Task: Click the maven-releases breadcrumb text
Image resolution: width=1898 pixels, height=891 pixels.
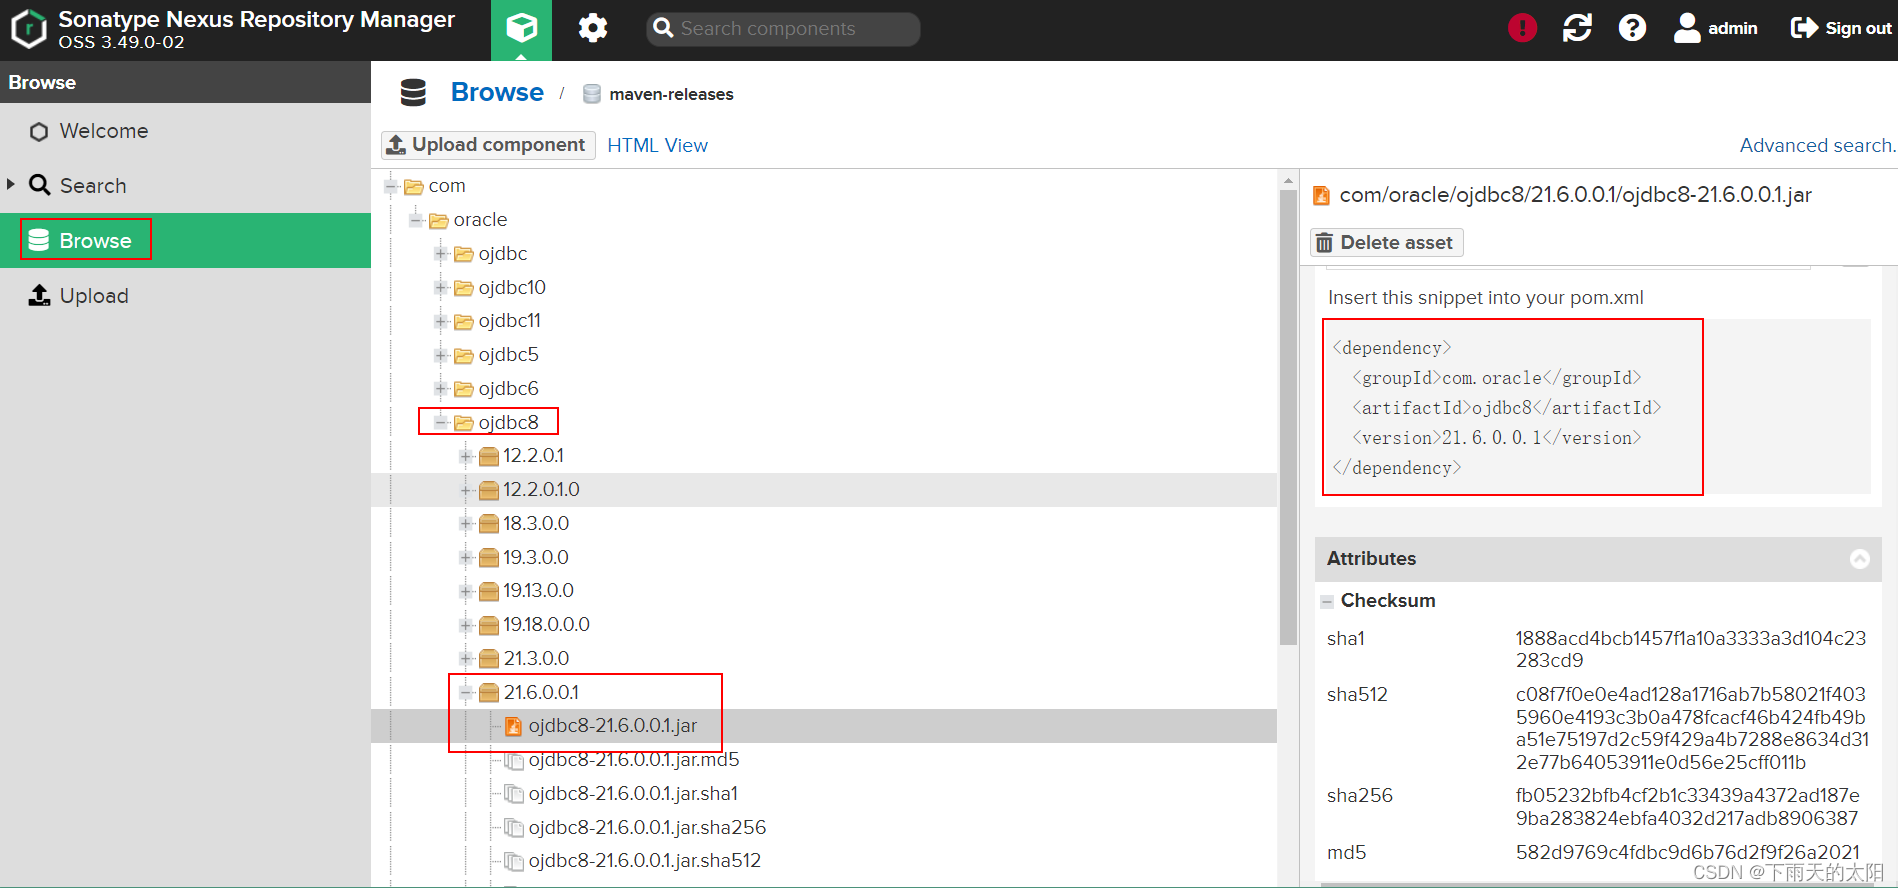Action: click(671, 94)
